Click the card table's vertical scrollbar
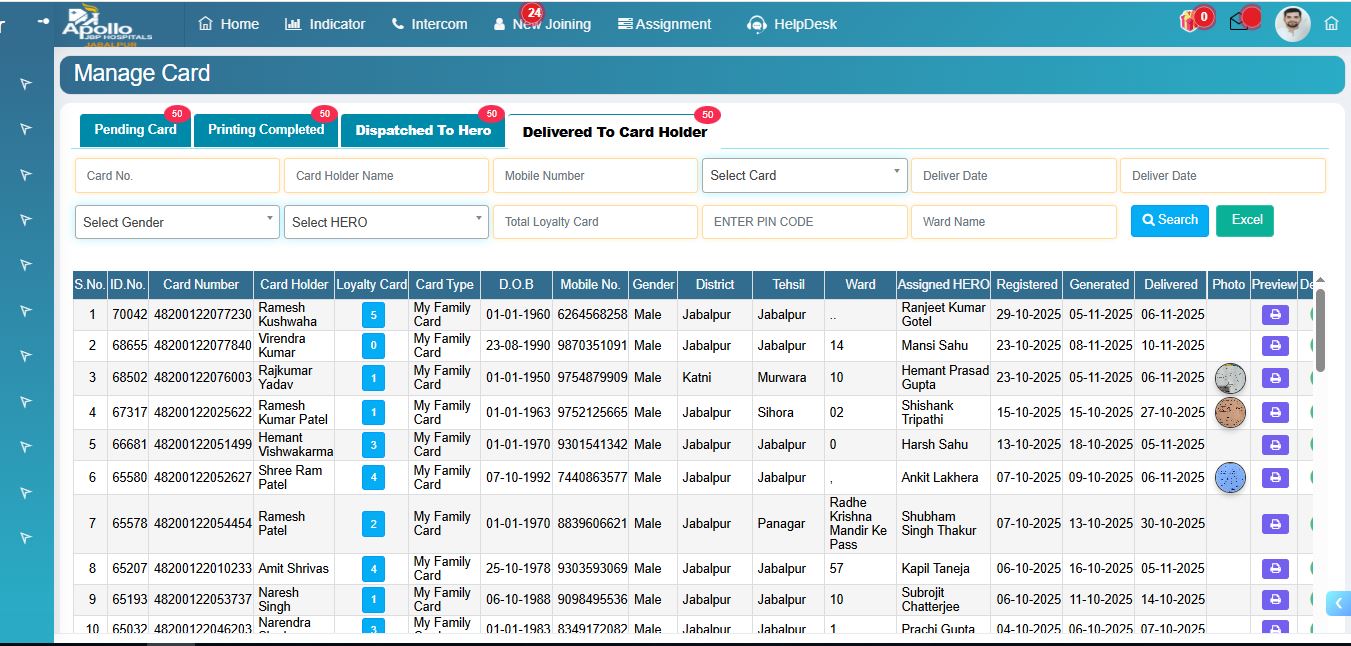The width and height of the screenshot is (1351, 646). point(1320,330)
